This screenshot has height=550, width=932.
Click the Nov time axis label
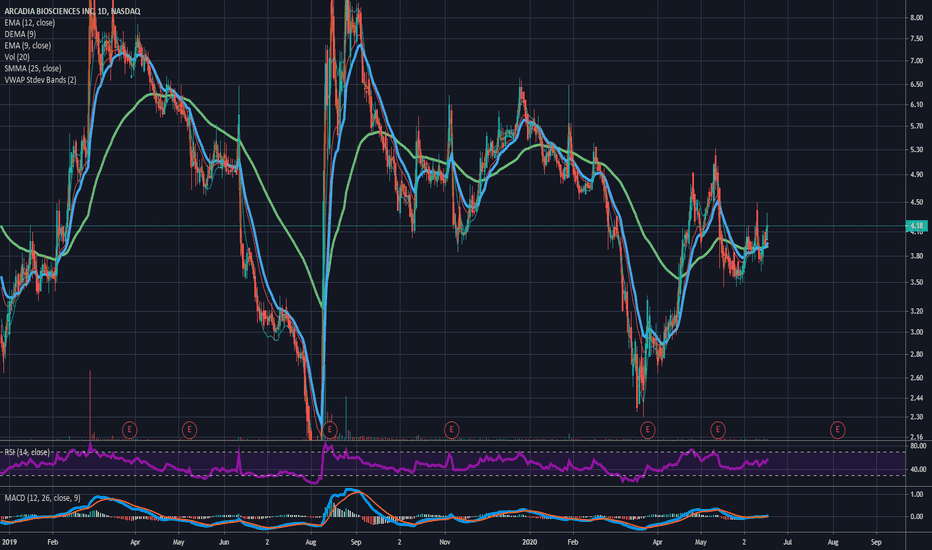(x=445, y=542)
